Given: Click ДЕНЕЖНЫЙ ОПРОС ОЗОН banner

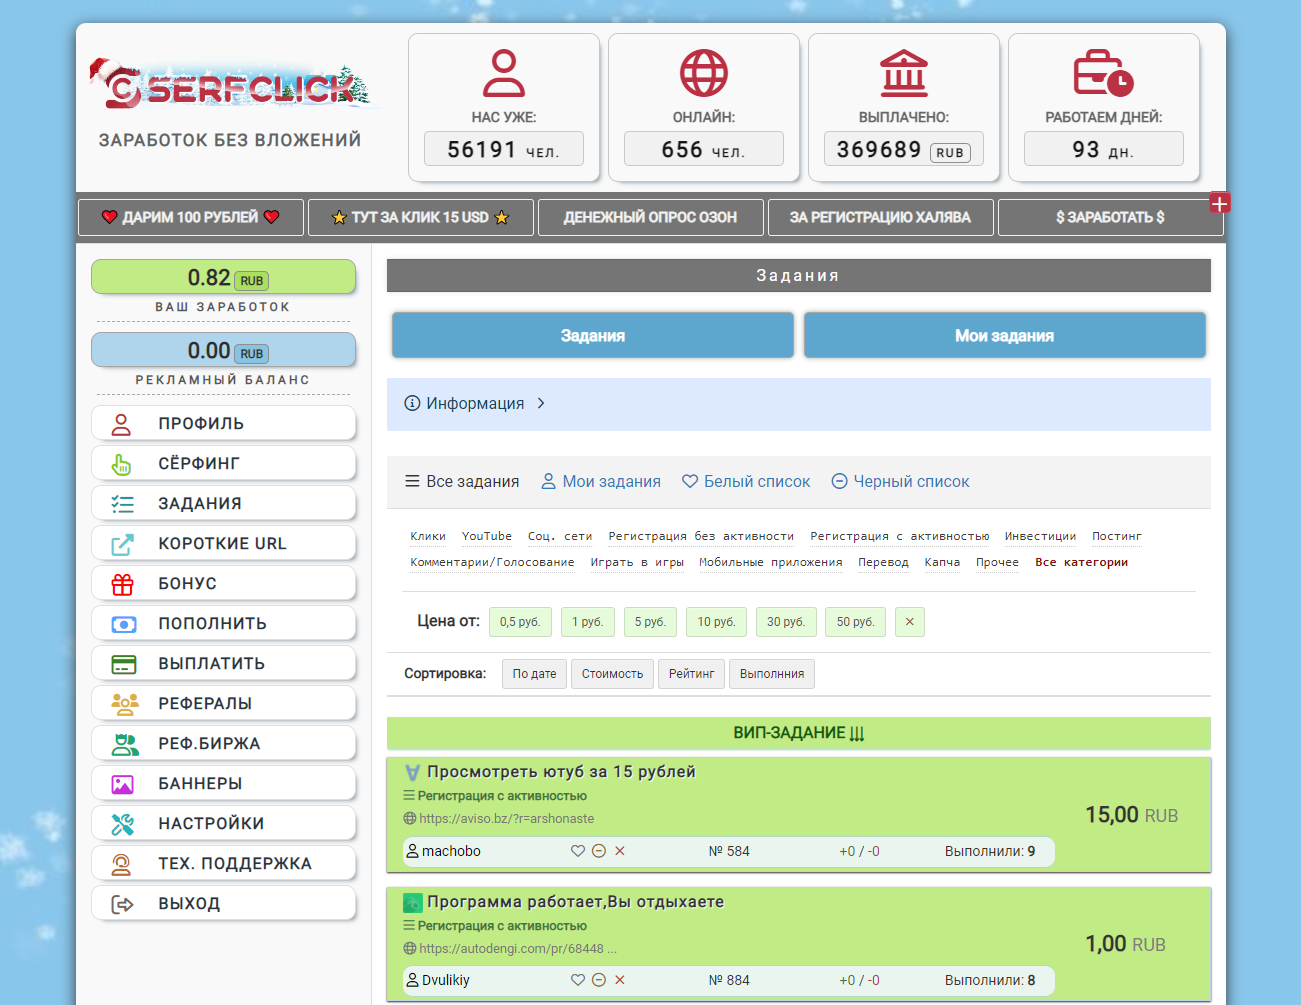Looking at the screenshot, I should (x=651, y=217).
